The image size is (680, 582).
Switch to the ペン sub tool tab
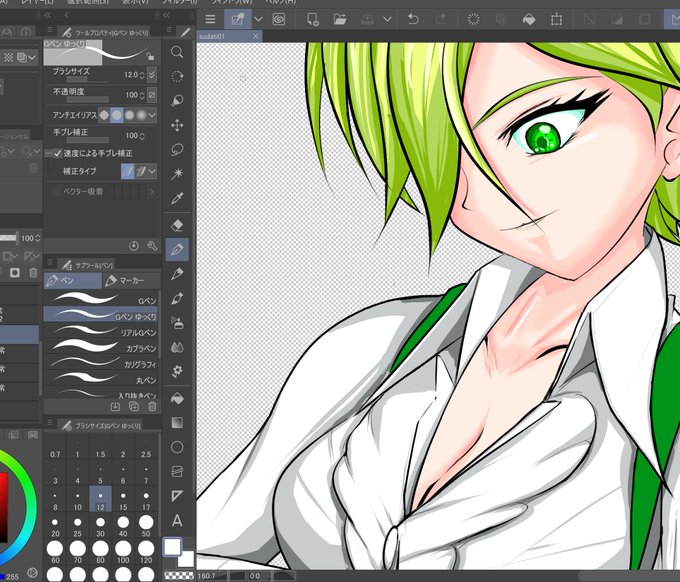pyautogui.click(x=72, y=281)
